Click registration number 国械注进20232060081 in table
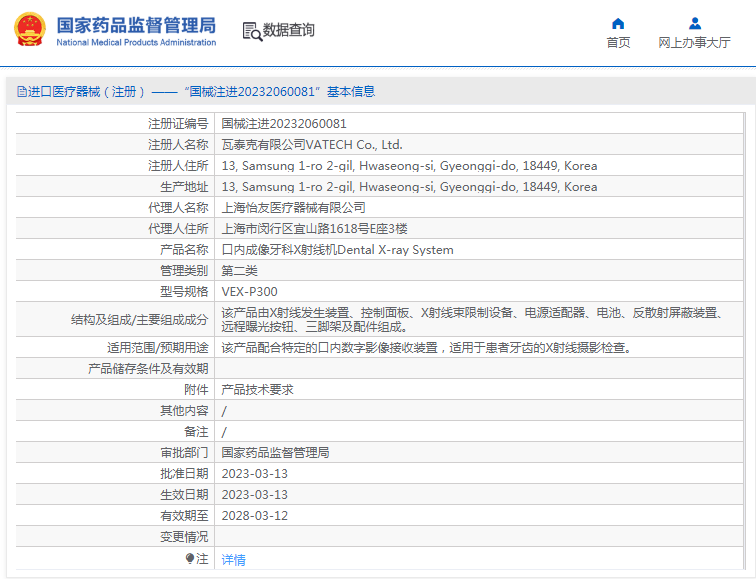Screen dimensions: 756x579 (x=284, y=124)
